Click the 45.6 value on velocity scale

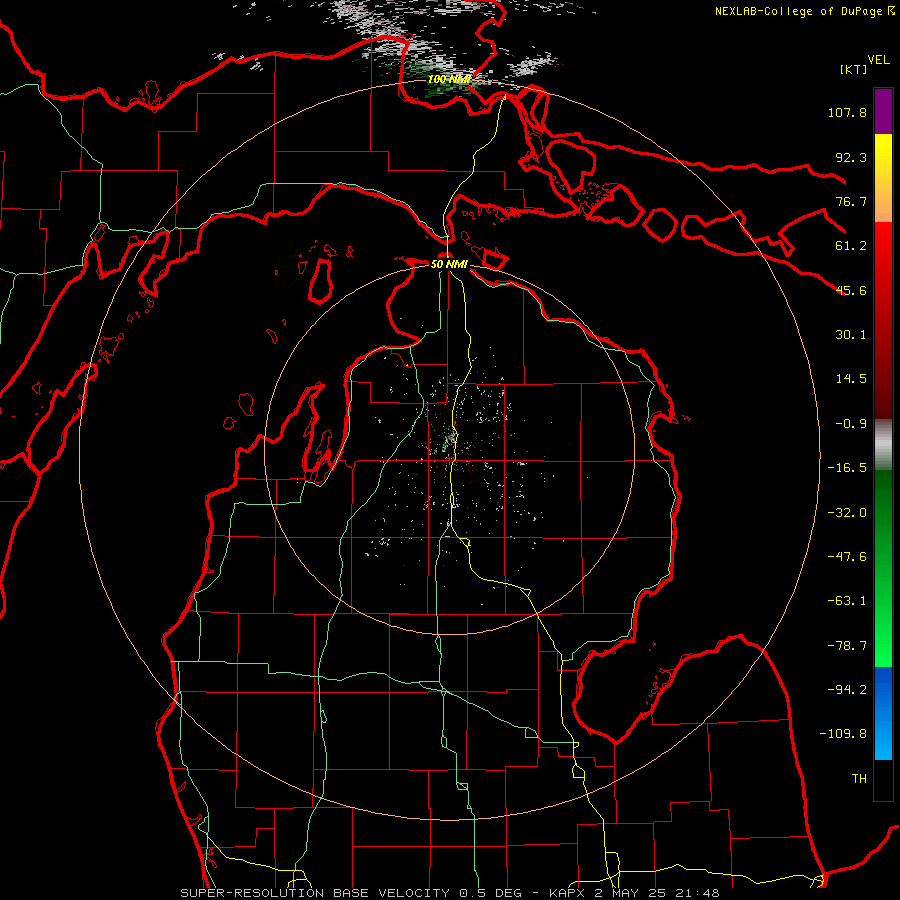851,290
